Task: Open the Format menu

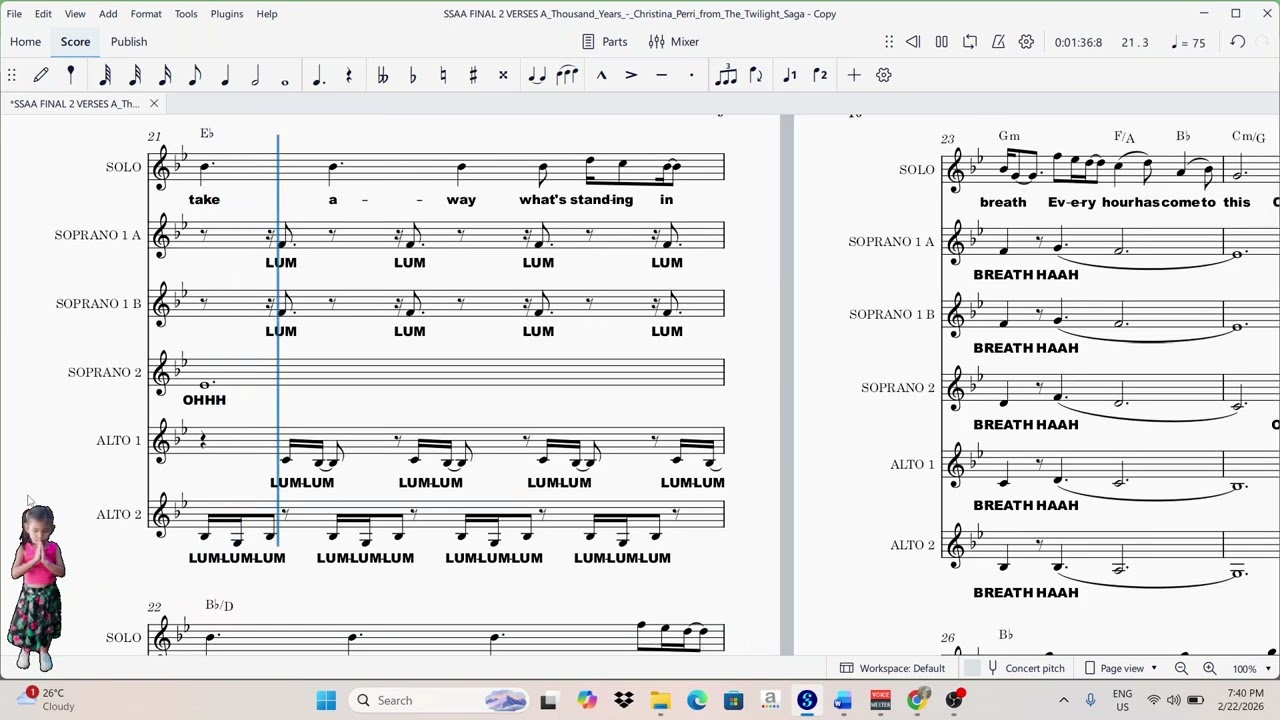Action: coord(146,14)
